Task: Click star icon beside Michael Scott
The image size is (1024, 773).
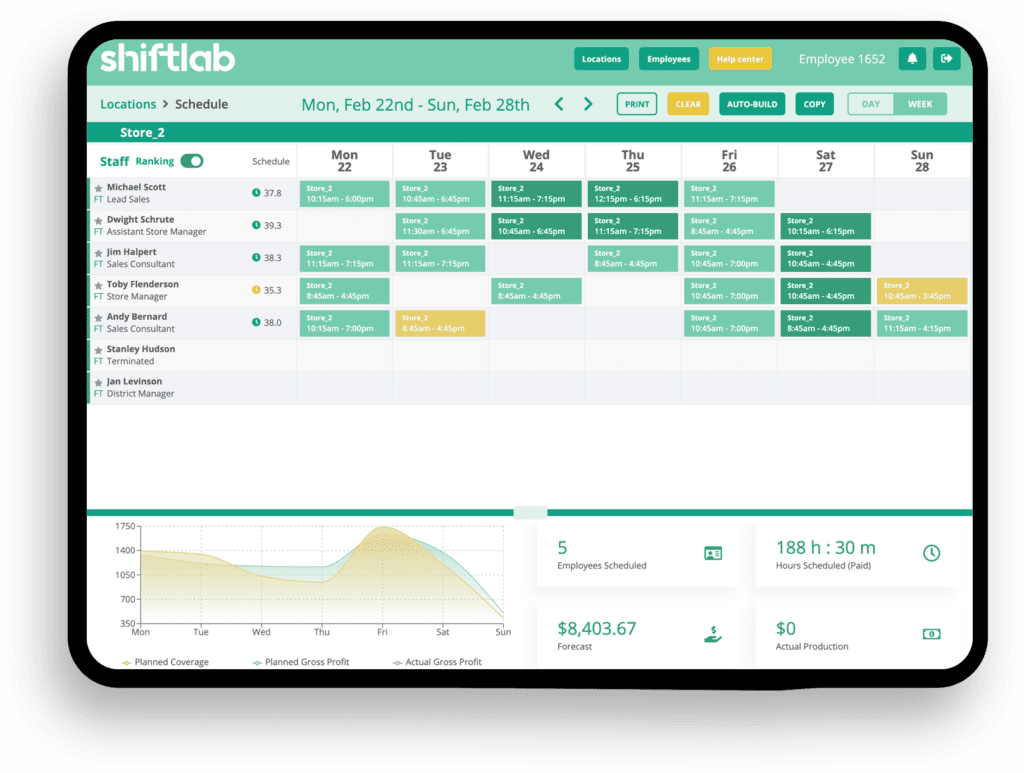Action: tap(99, 188)
